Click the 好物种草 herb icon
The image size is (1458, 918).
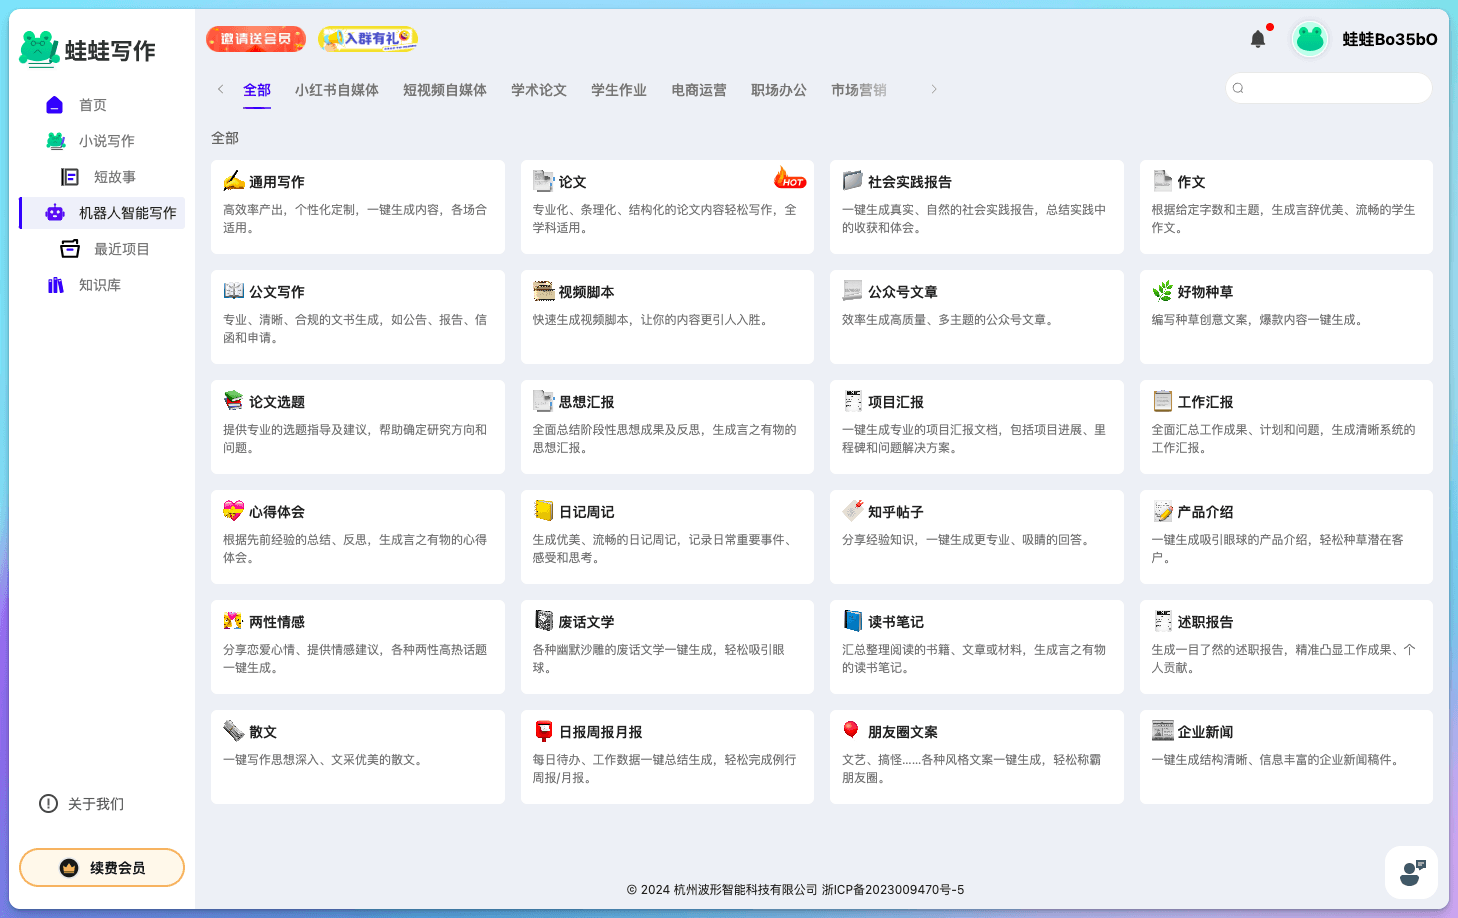[1162, 291]
